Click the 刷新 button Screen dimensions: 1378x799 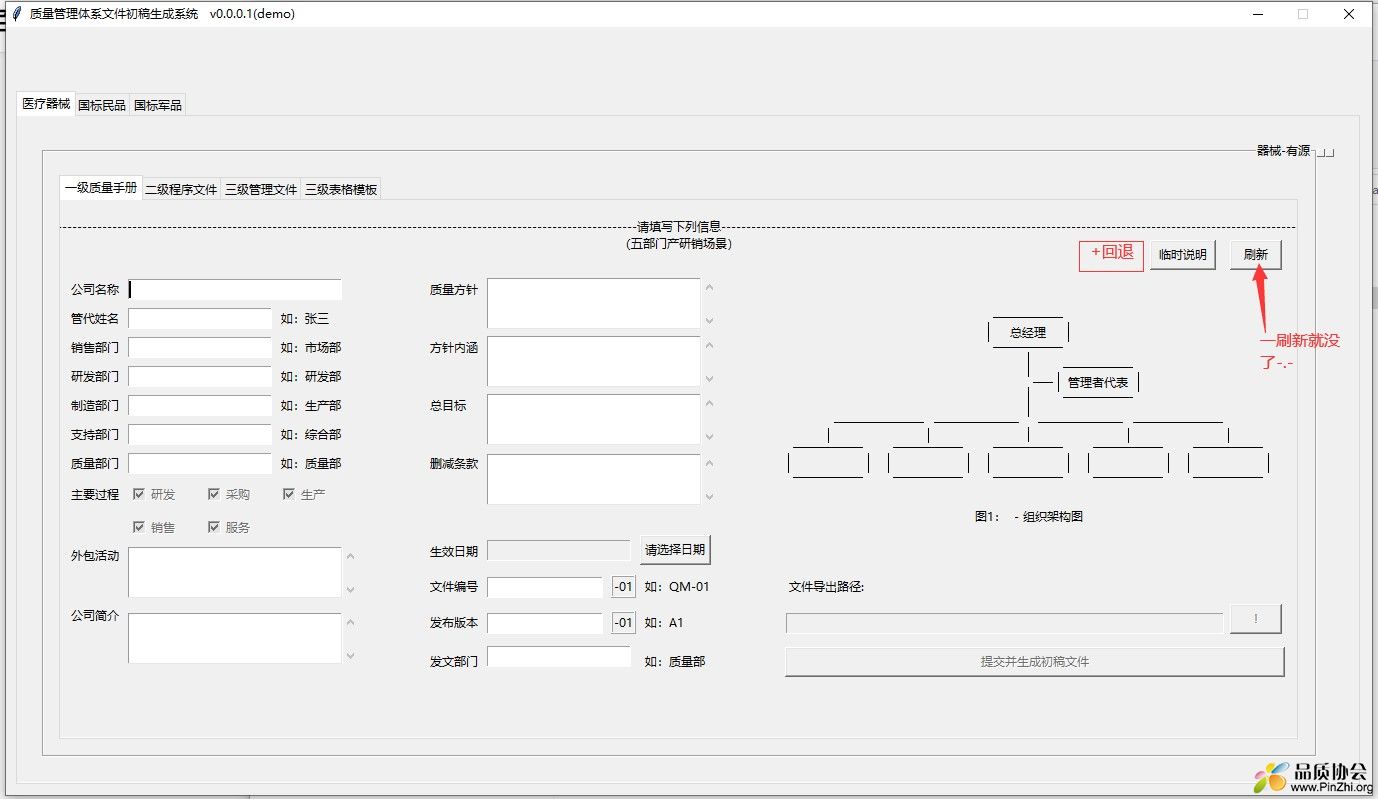point(1256,255)
